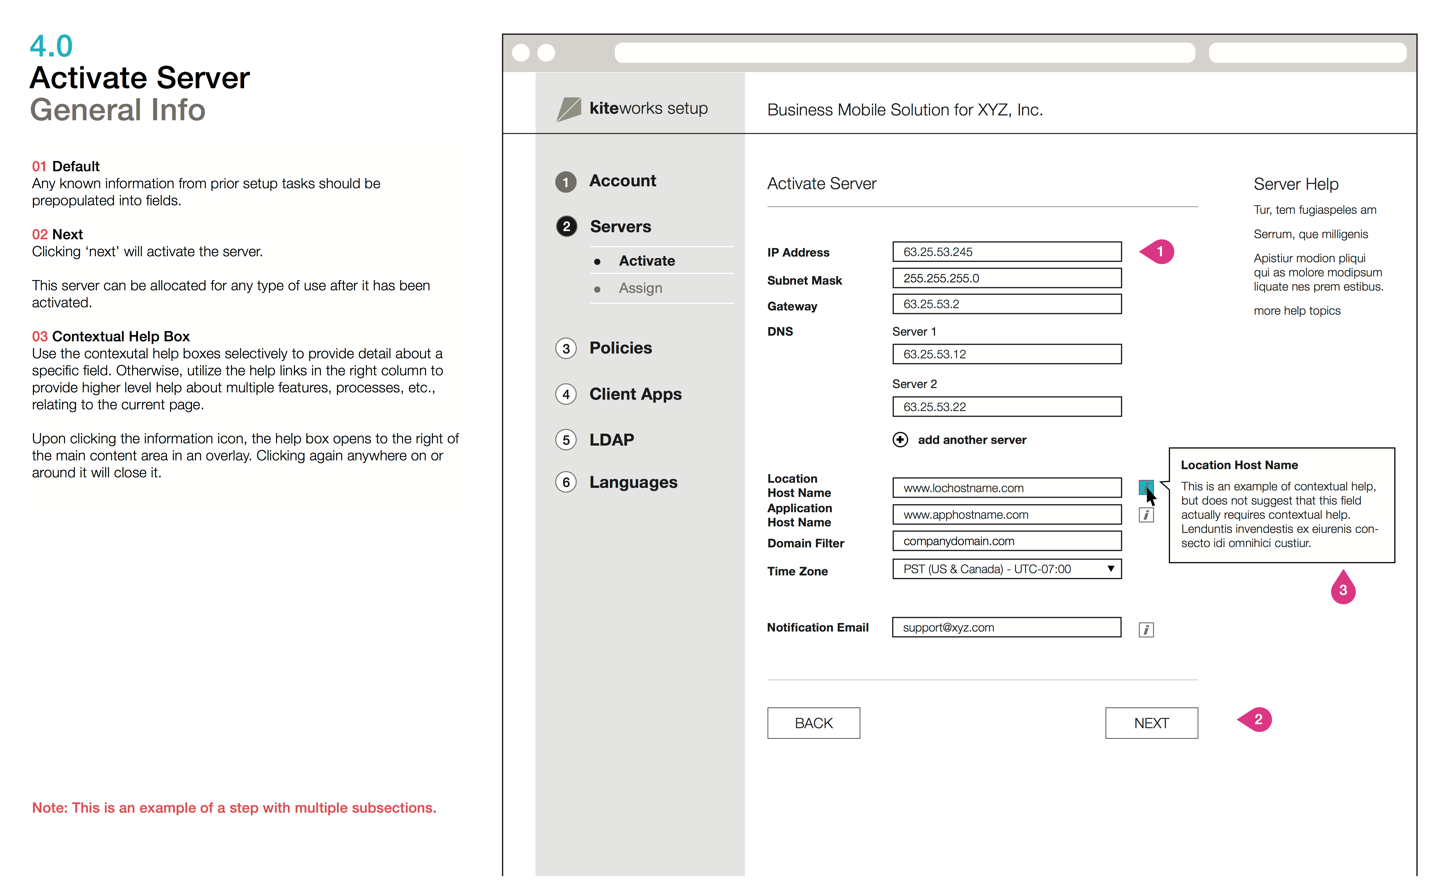Click the browser address bar
This screenshot has width=1448, height=890.
pyautogui.click(x=904, y=53)
